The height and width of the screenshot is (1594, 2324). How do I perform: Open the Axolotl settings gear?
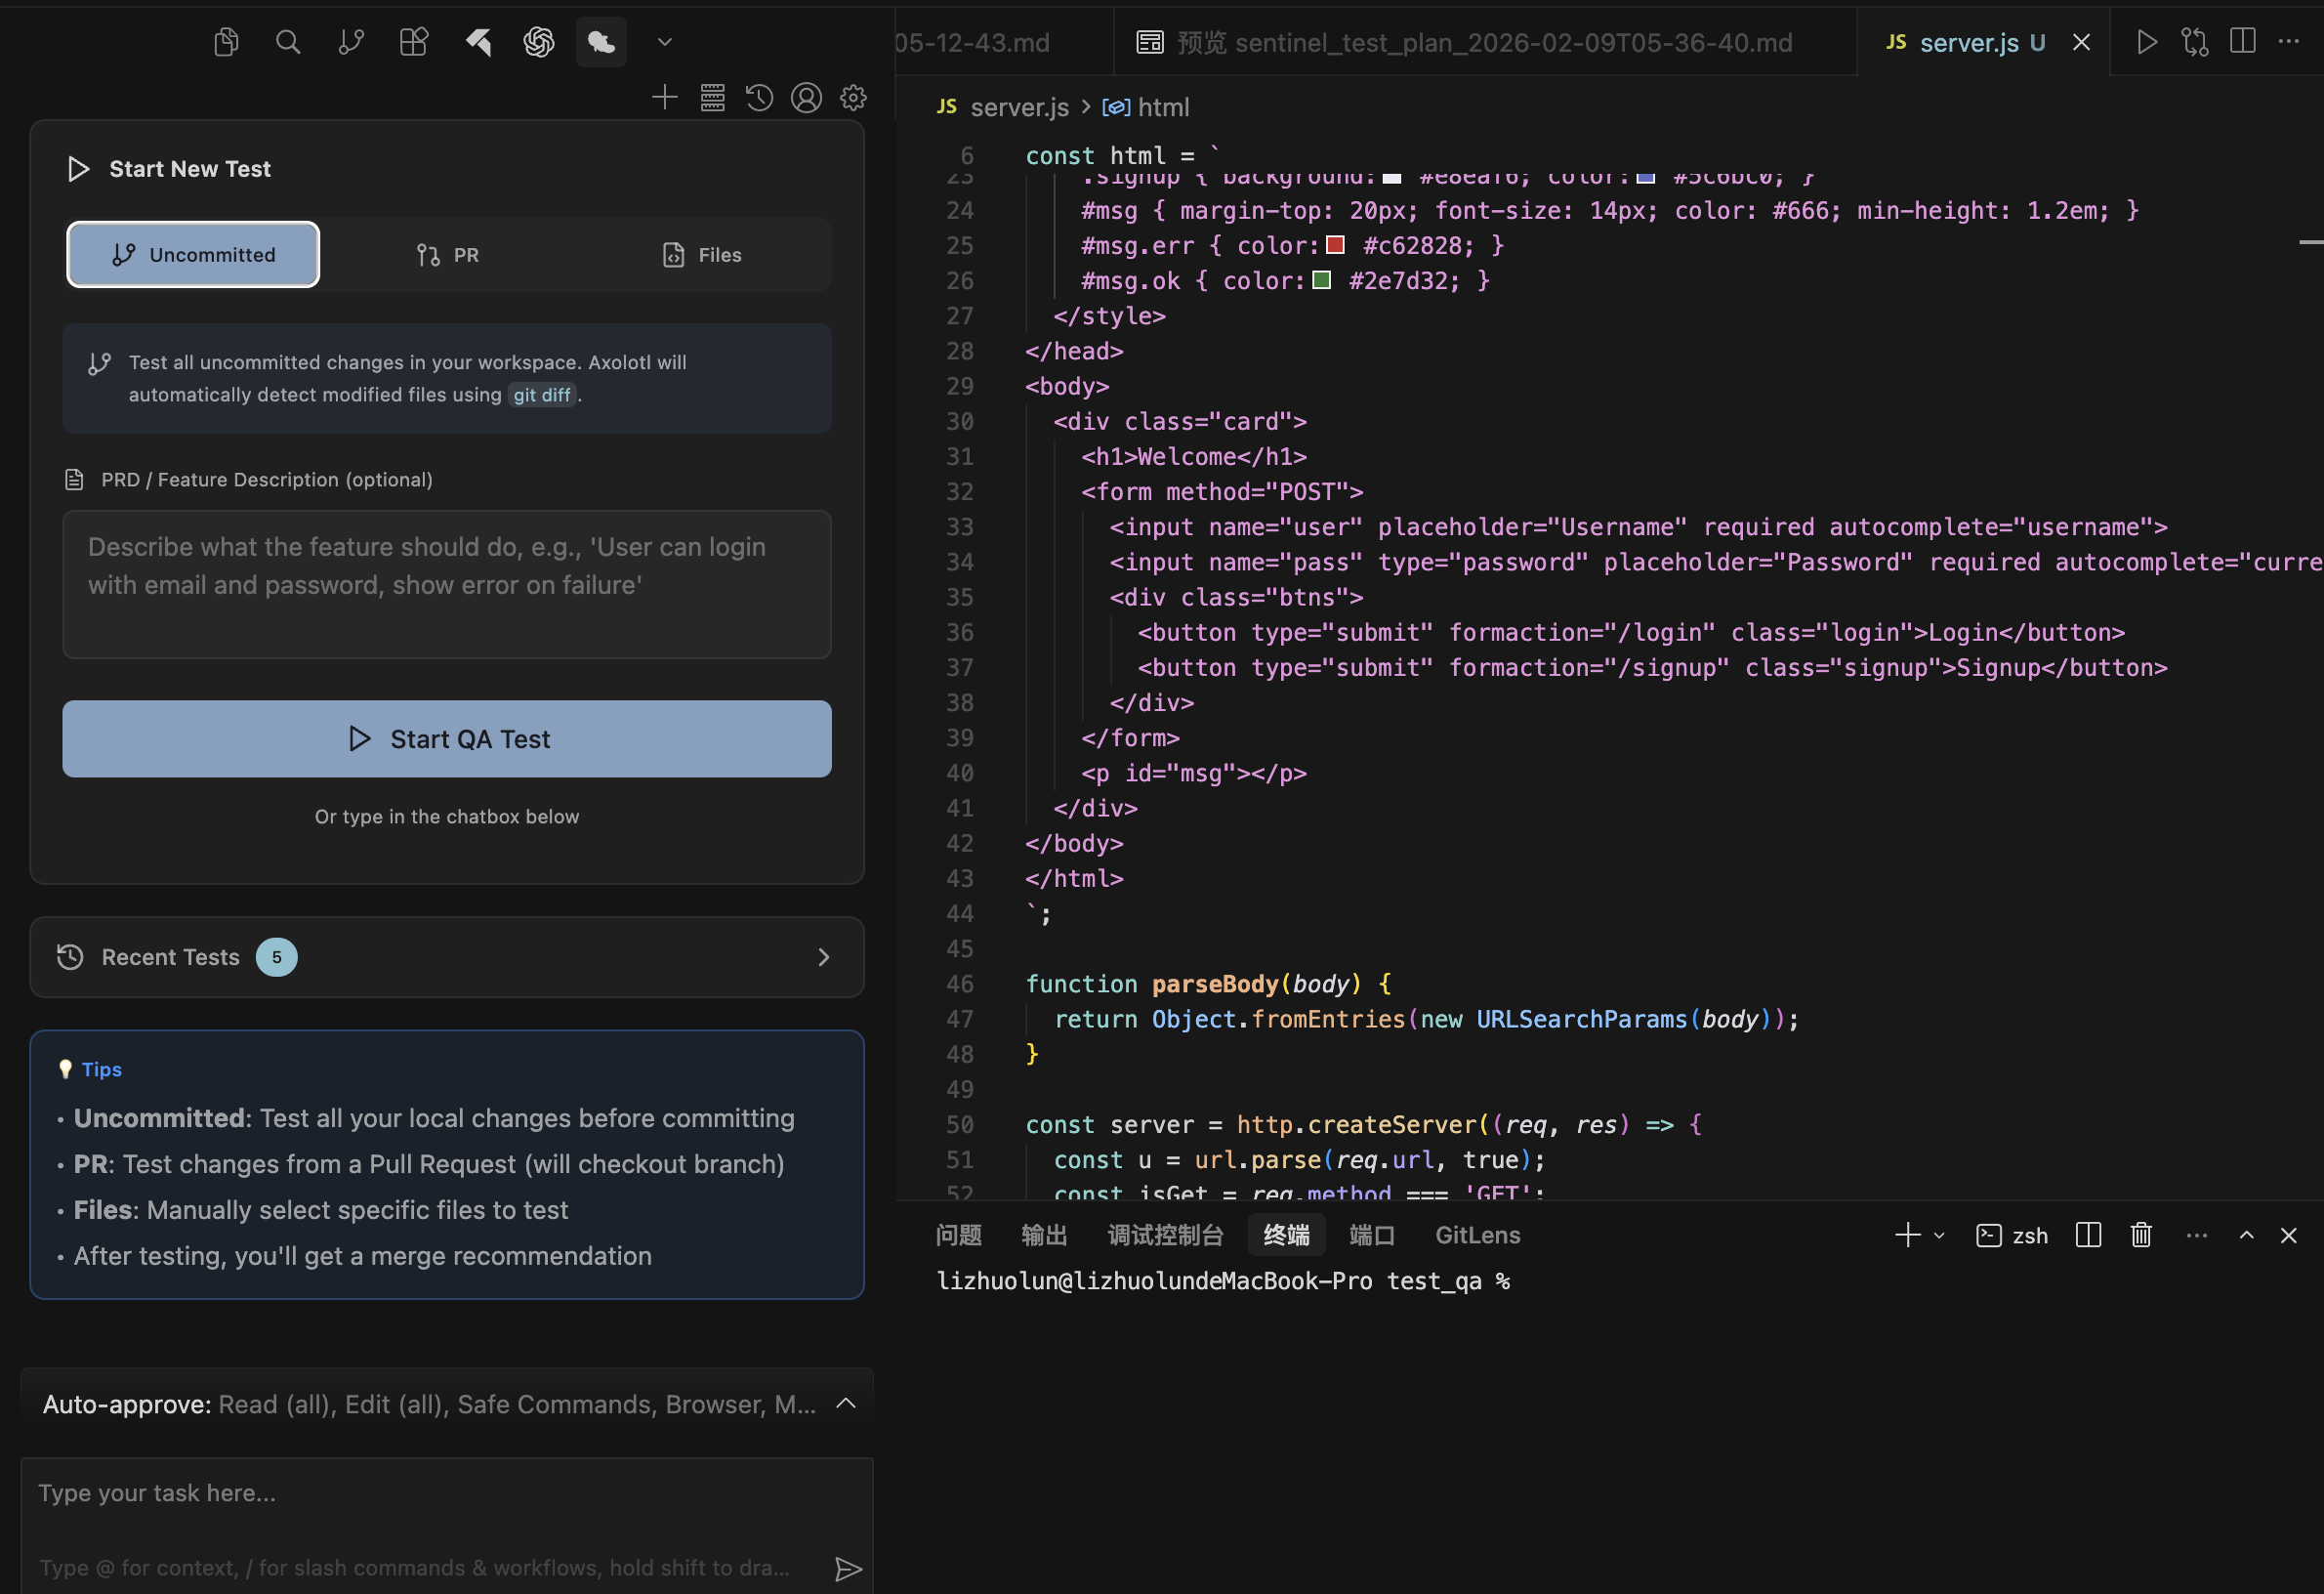click(853, 97)
